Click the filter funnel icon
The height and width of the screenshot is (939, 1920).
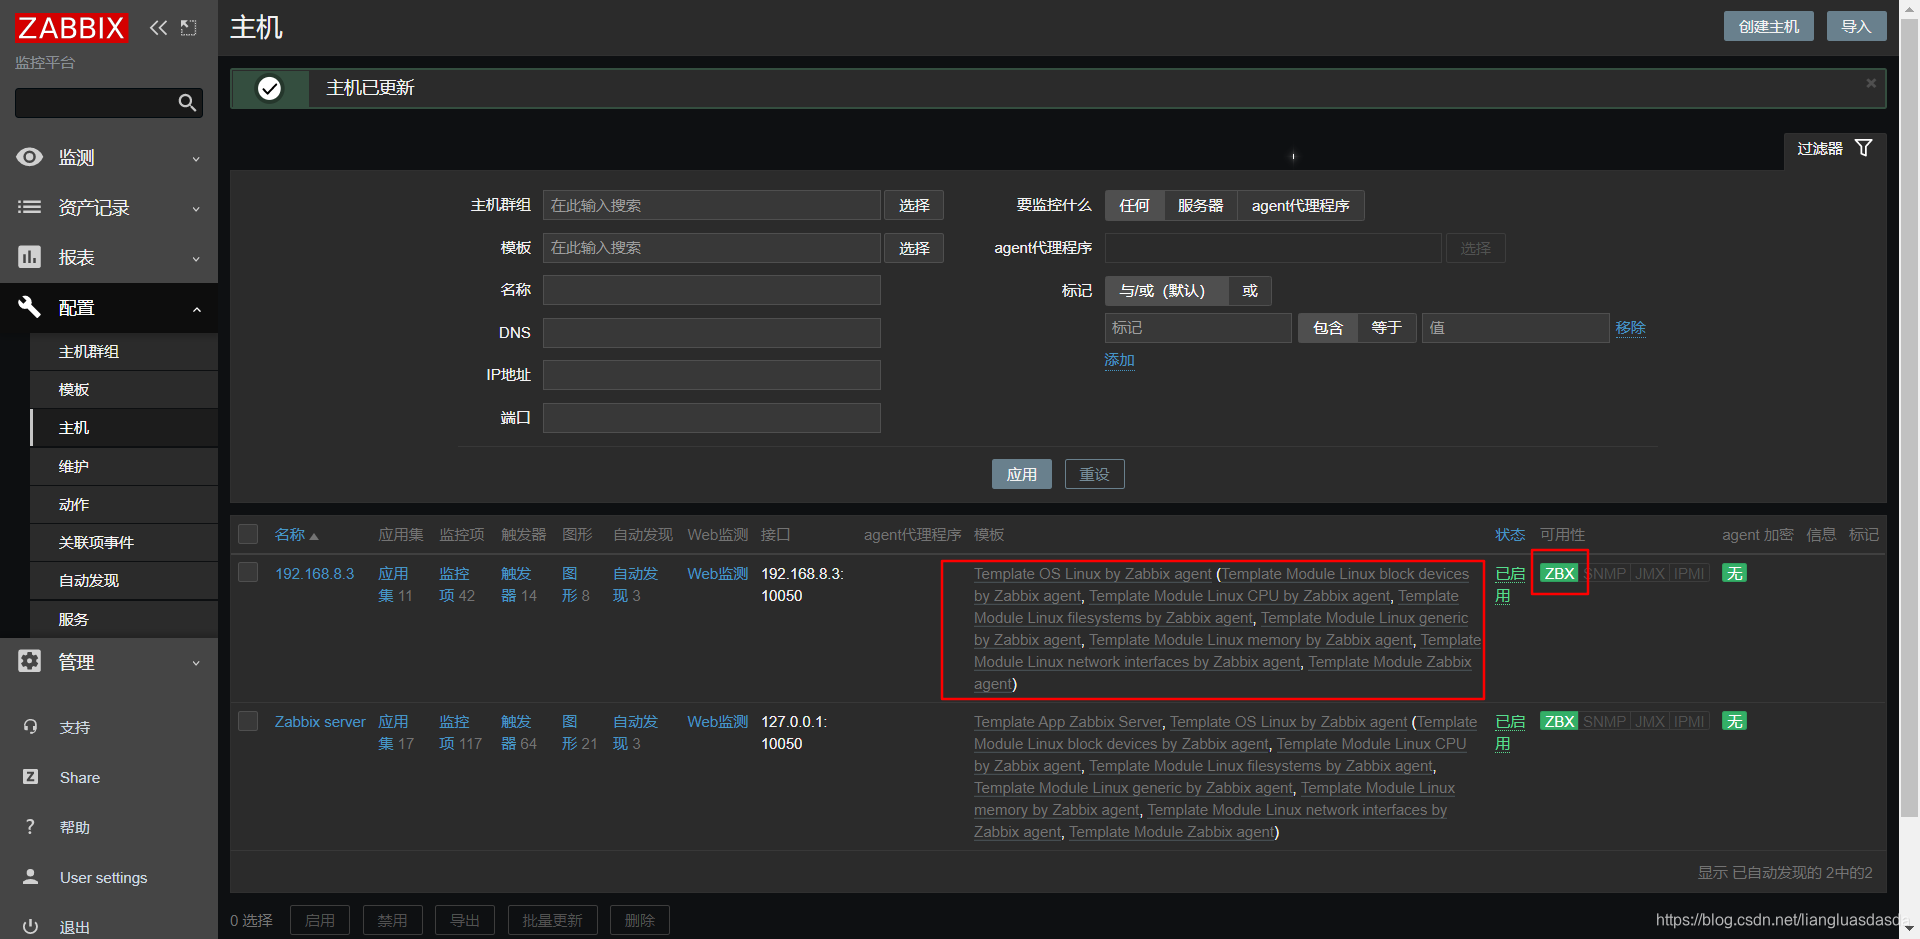tap(1864, 148)
